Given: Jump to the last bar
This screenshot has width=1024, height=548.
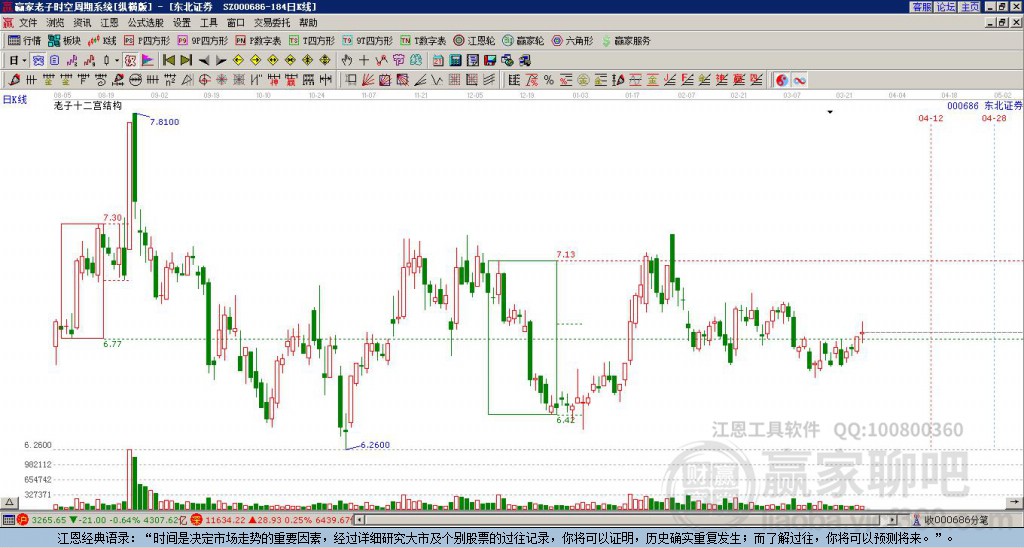Looking at the screenshot, I should click(x=186, y=60).
